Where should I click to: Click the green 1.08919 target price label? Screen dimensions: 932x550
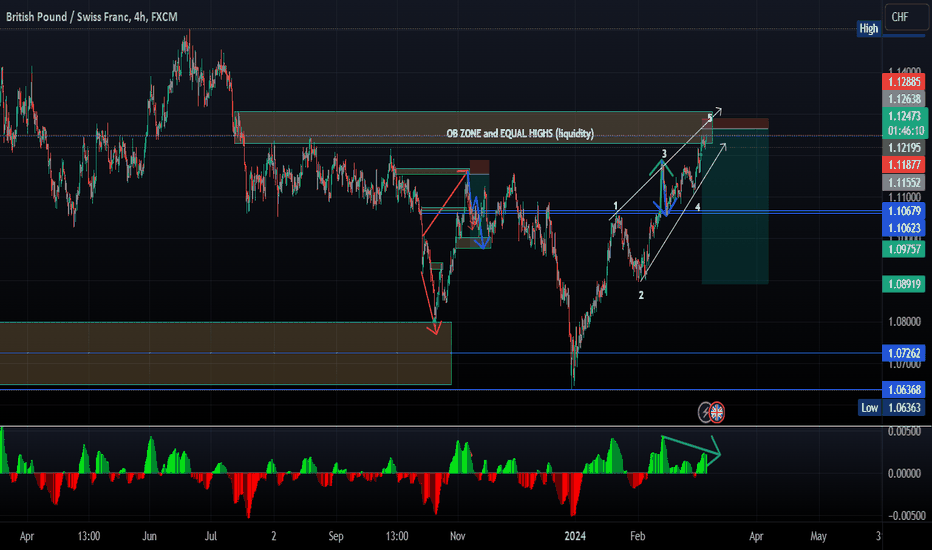click(904, 284)
